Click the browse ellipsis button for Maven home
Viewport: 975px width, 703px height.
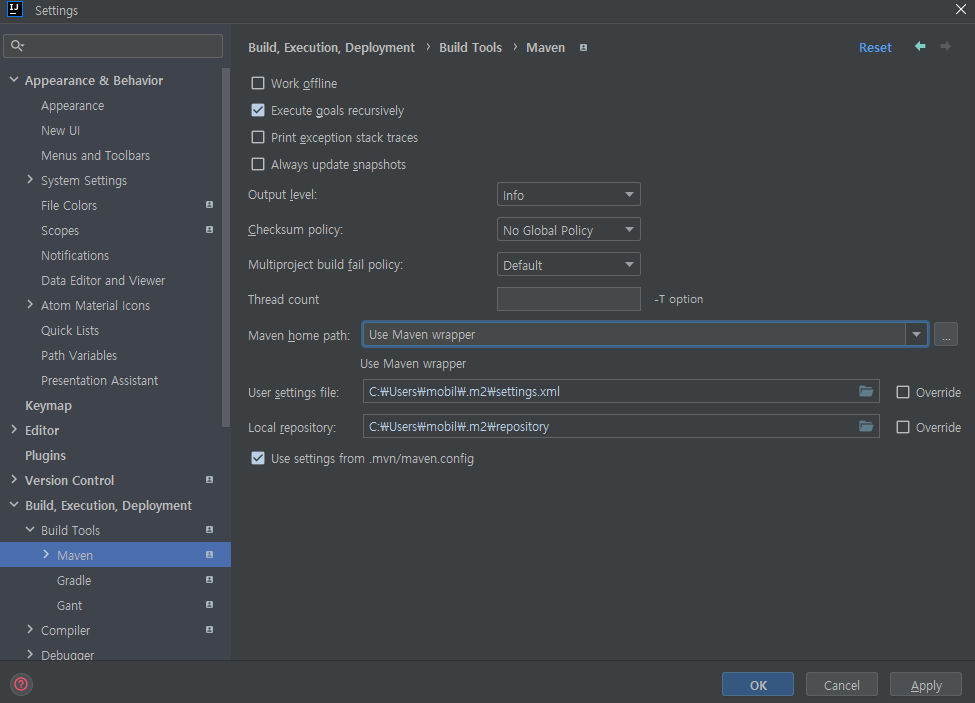click(946, 335)
